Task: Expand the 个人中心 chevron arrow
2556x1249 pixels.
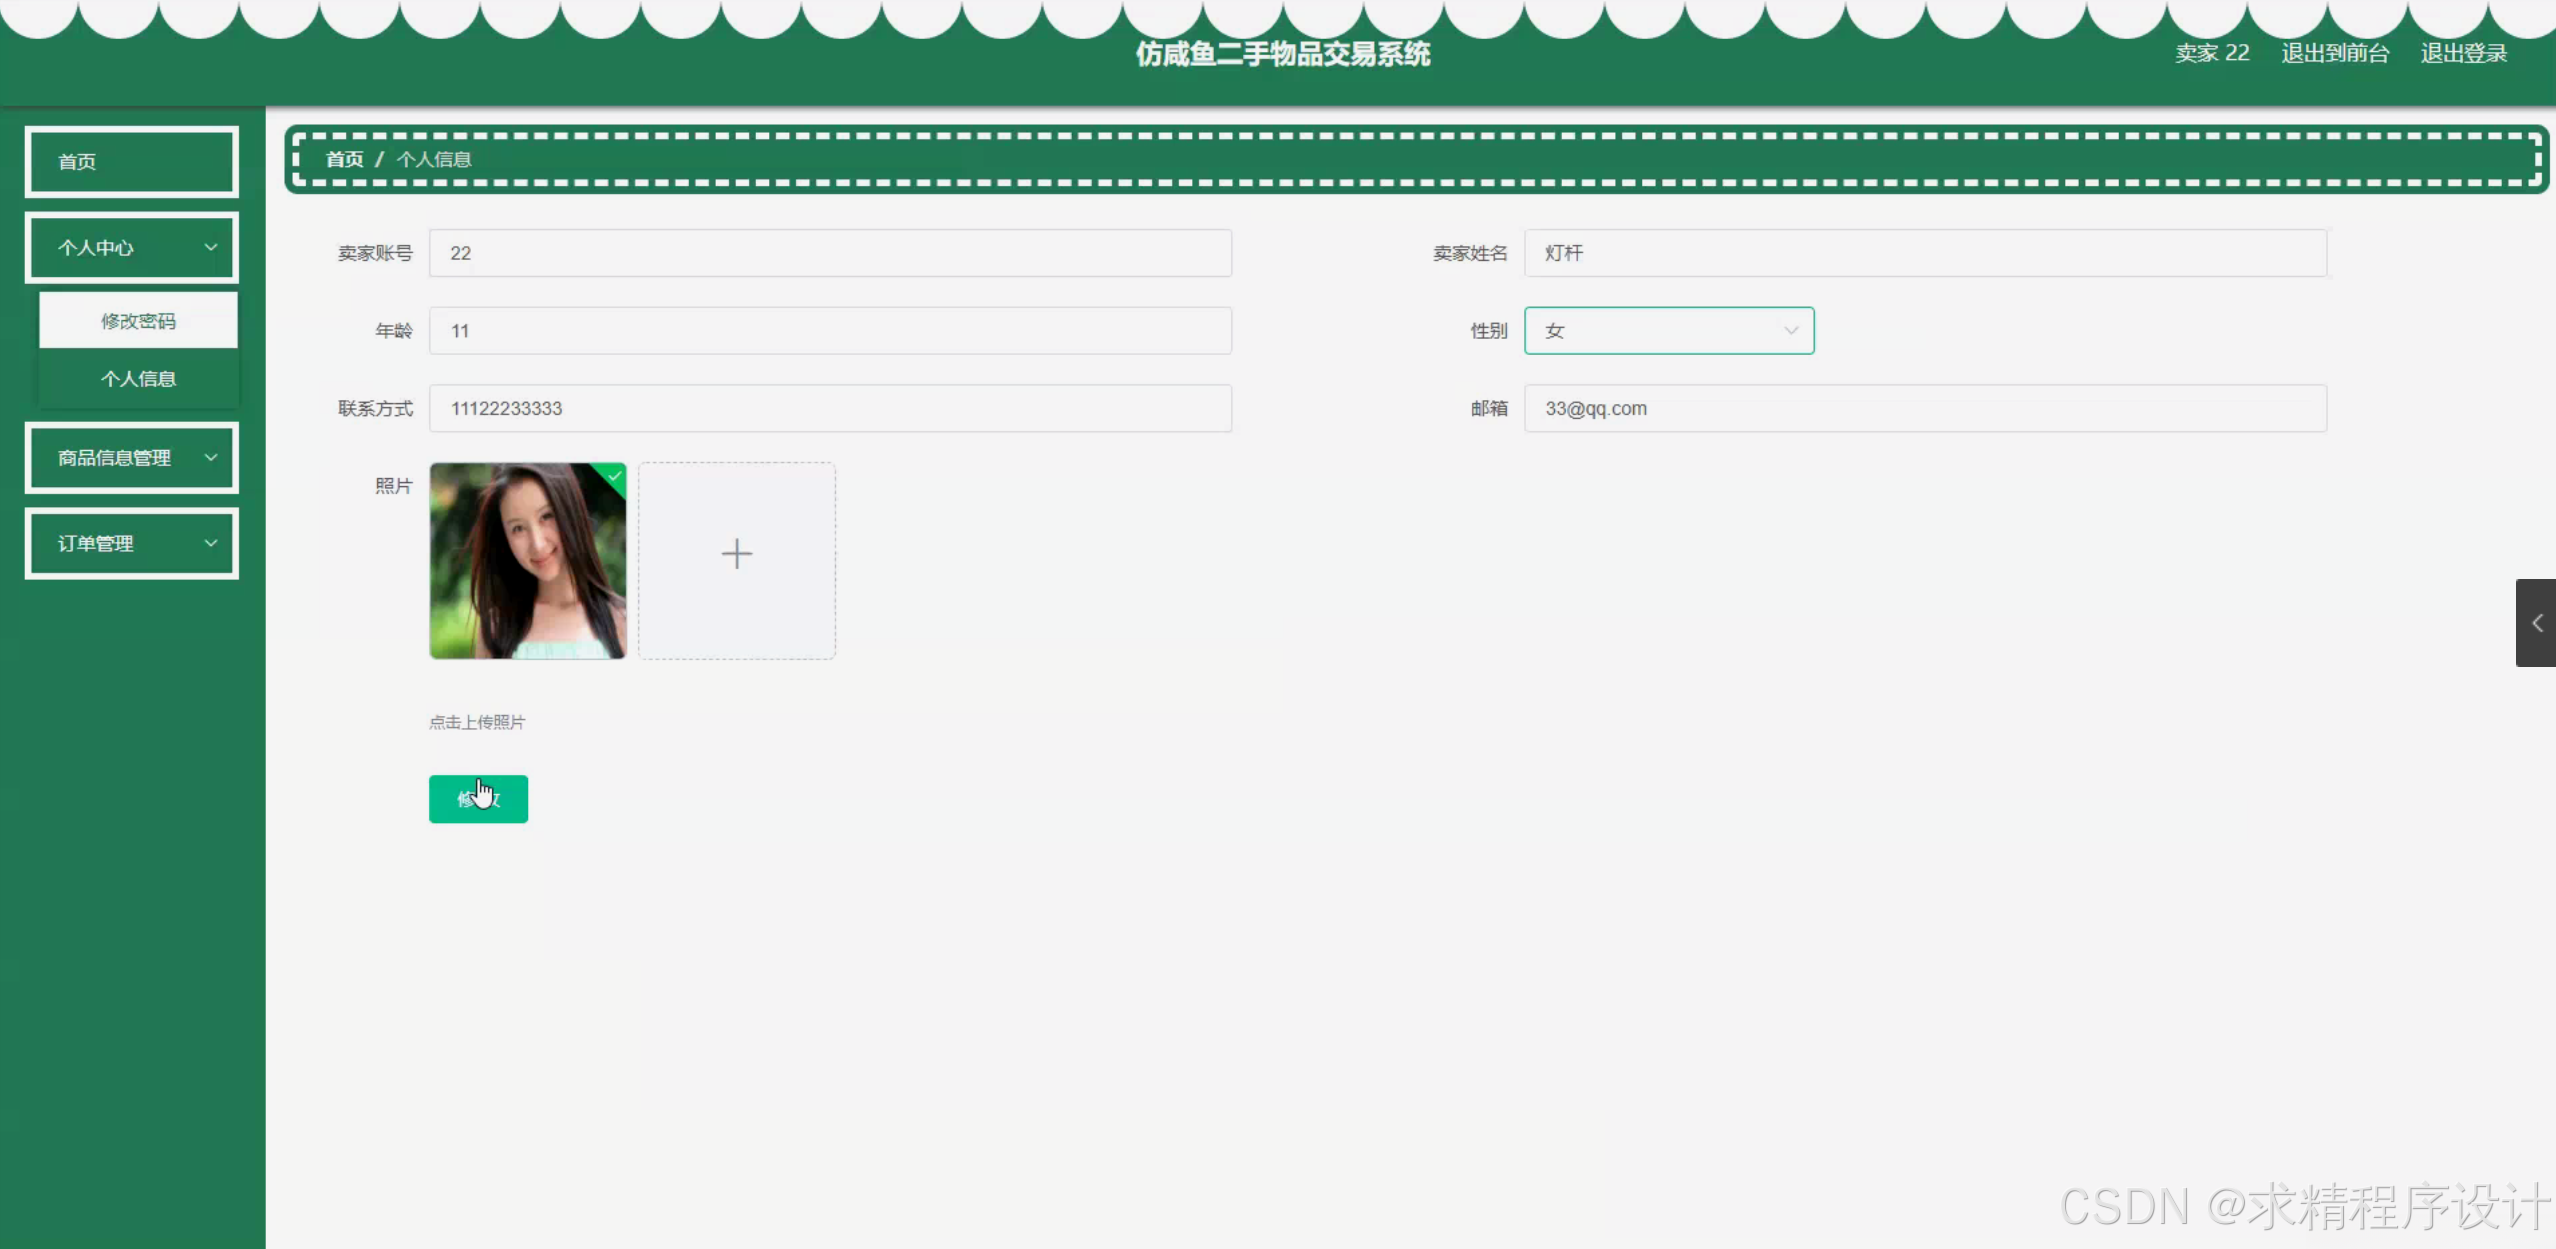Action: 210,247
